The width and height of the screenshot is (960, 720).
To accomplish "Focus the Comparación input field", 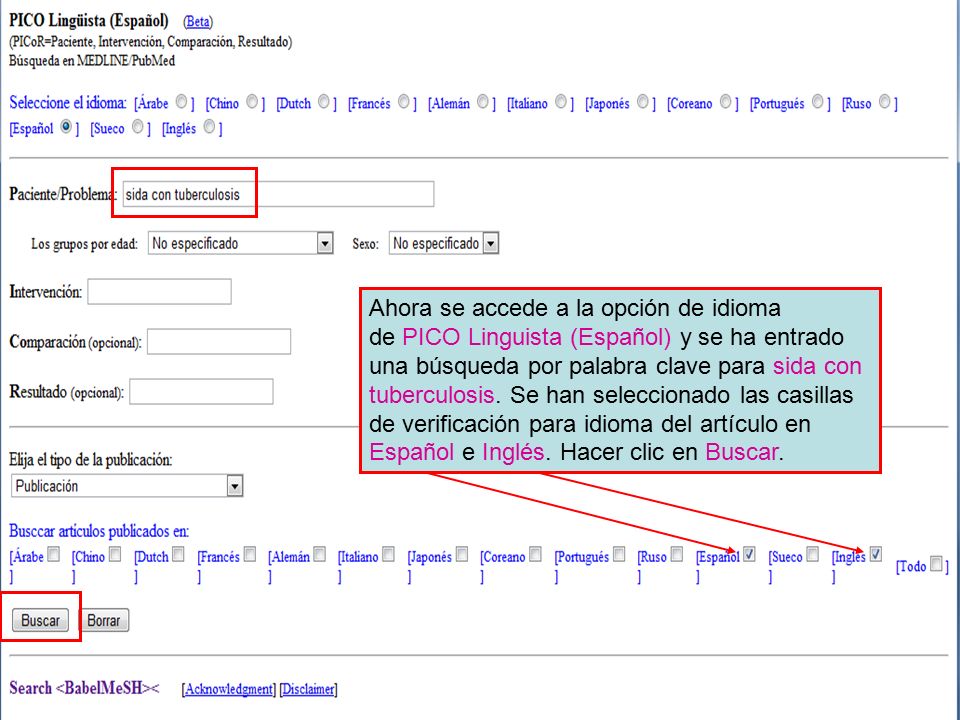I will pyautogui.click(x=219, y=342).
